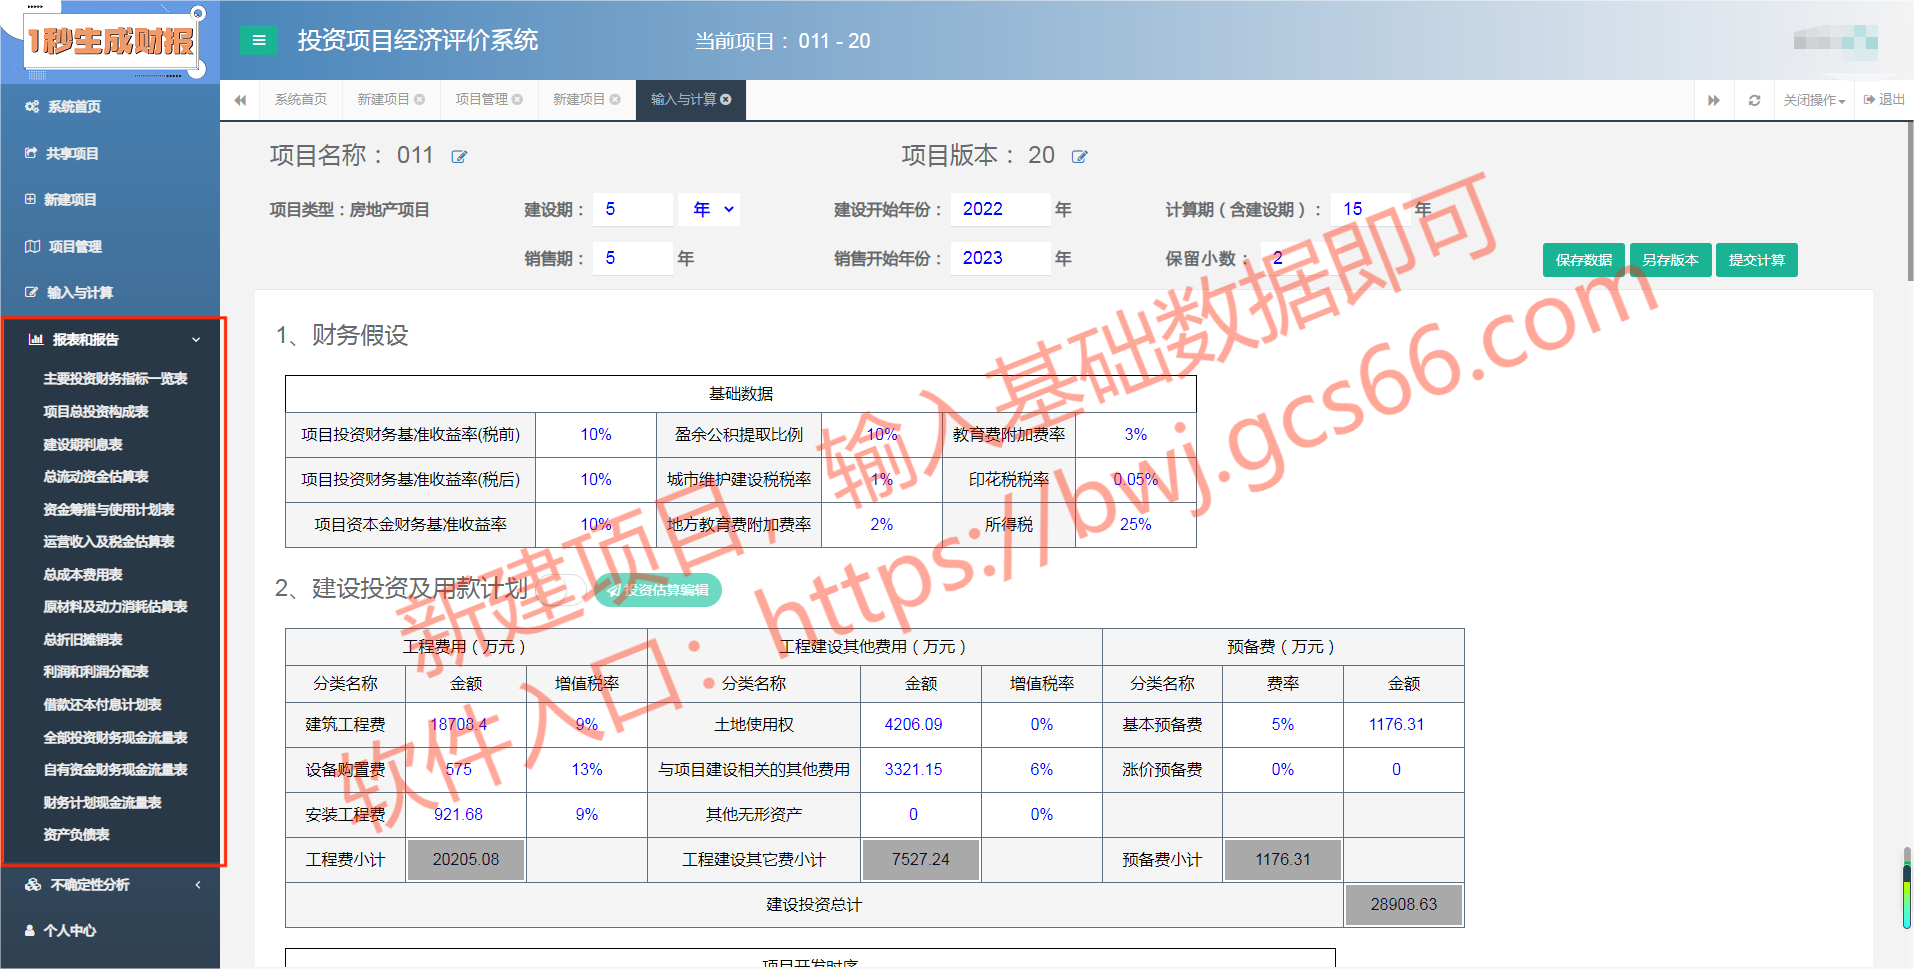
Task: Refresh the page with the refresh icon
Action: pyautogui.click(x=1753, y=99)
